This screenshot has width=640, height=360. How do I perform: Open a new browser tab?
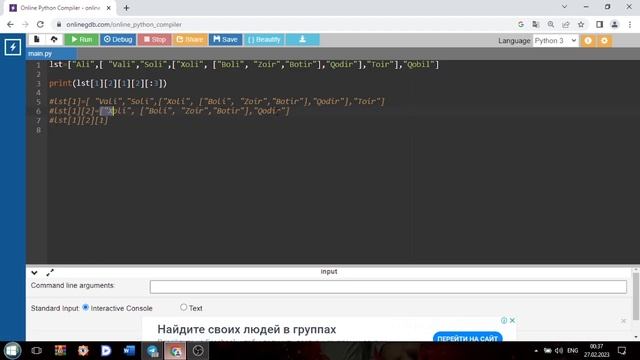point(126,8)
